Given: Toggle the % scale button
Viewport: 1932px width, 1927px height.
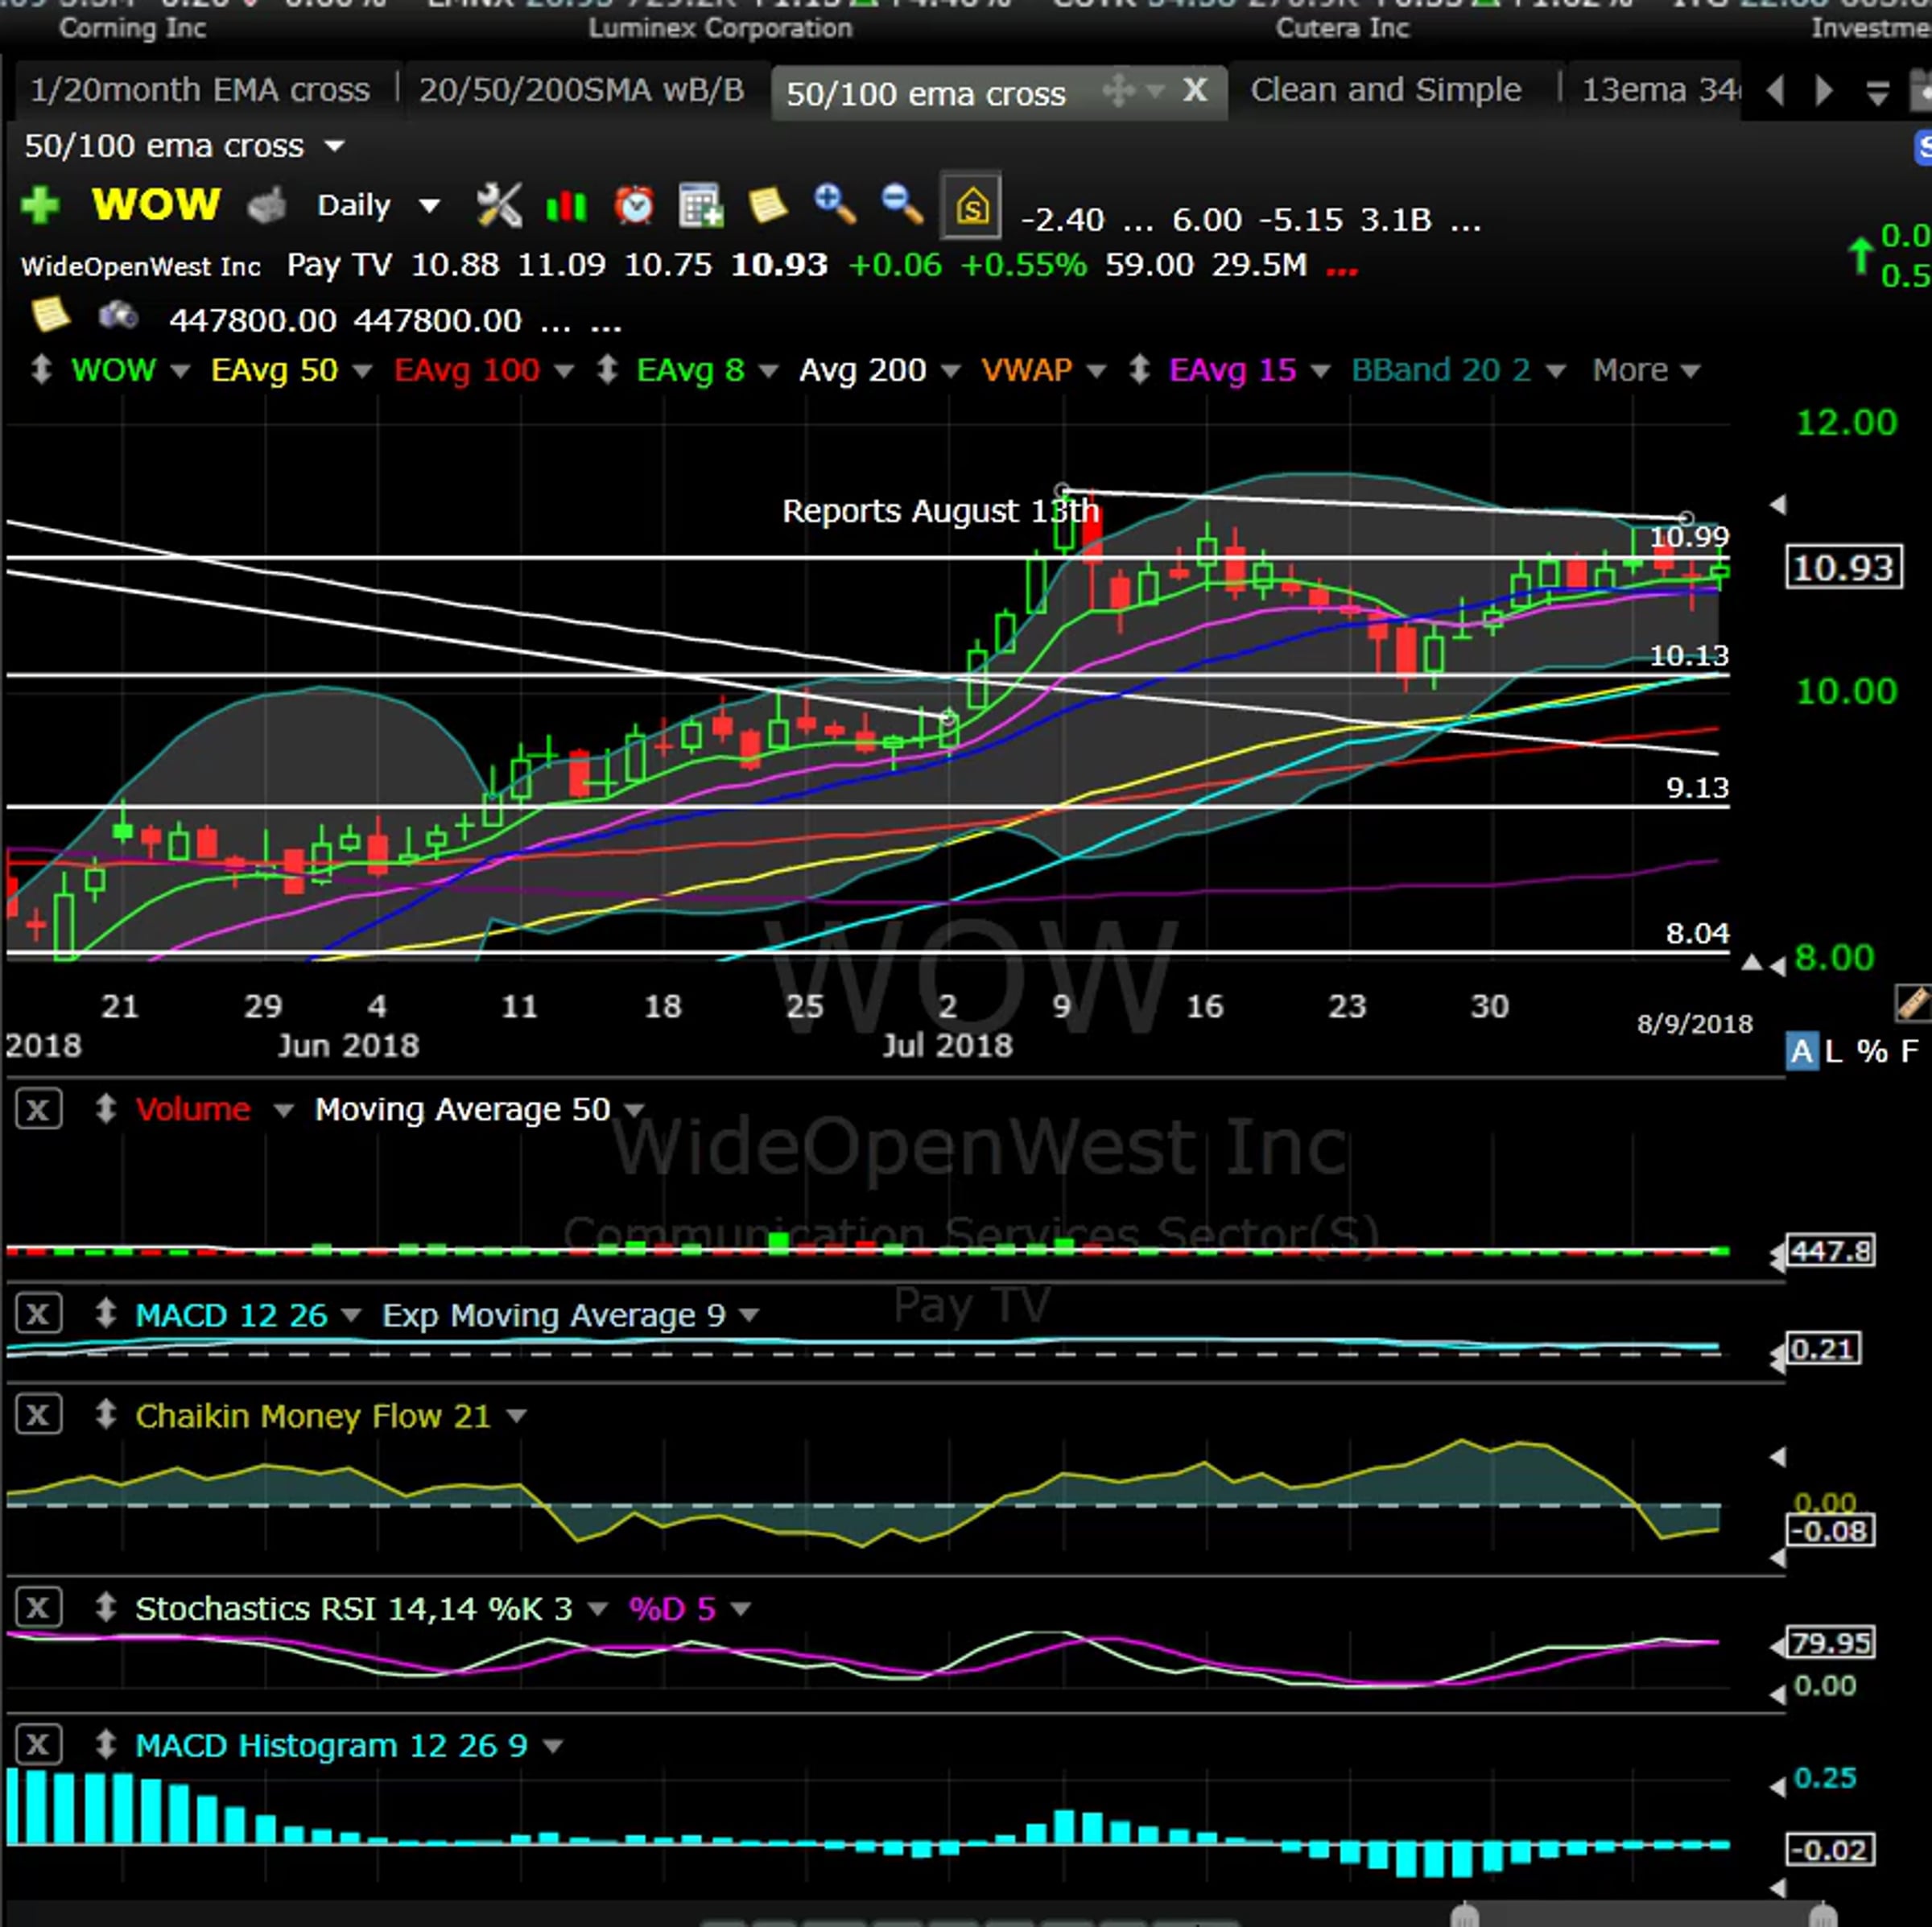Looking at the screenshot, I should point(1872,1051).
